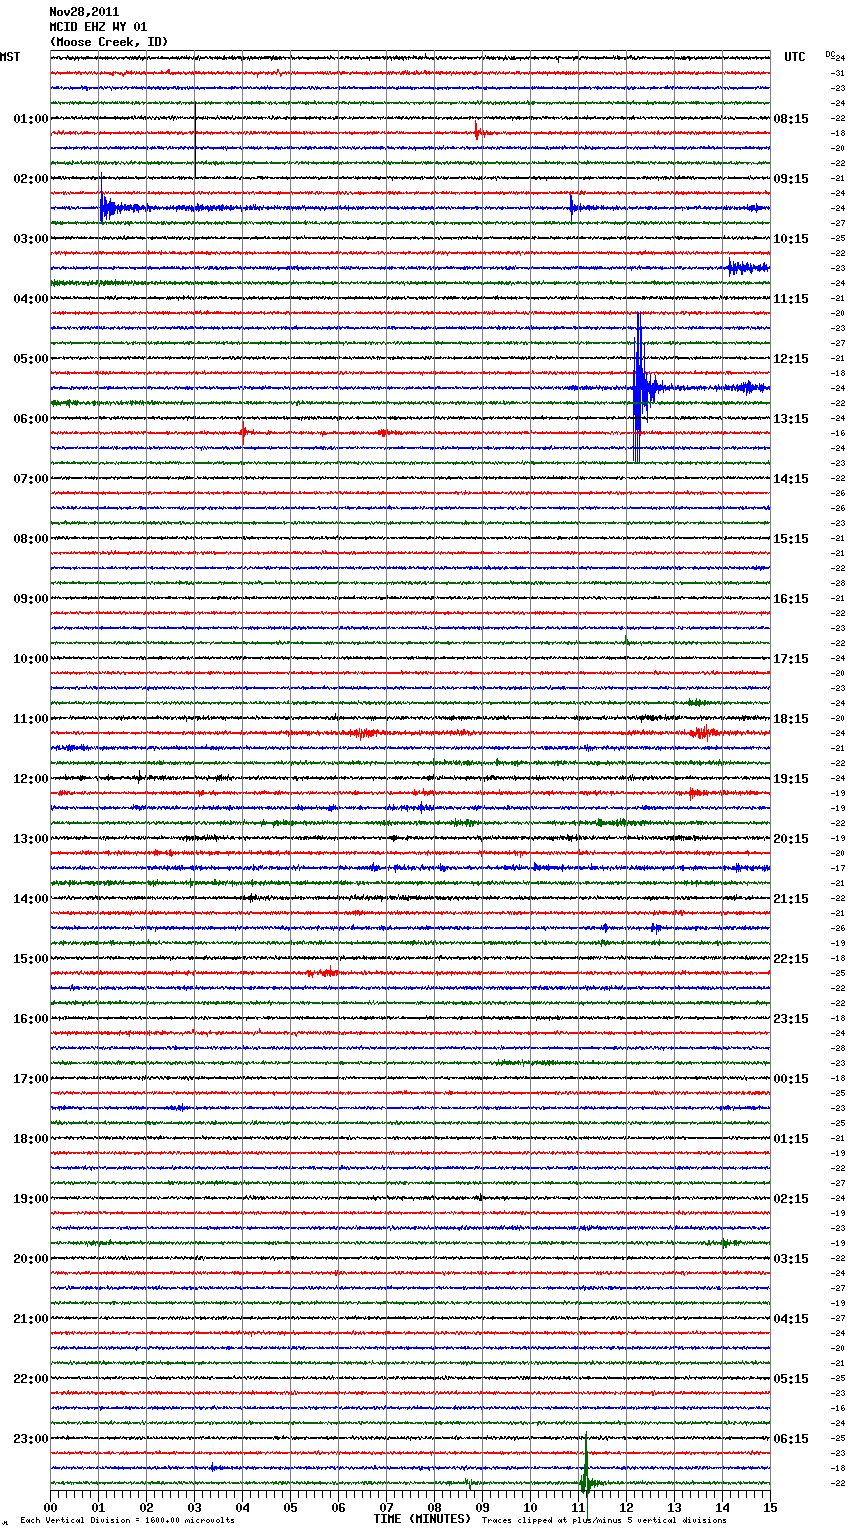
Task: Click the 16:15 UTC time label
Action: [x=791, y=599]
